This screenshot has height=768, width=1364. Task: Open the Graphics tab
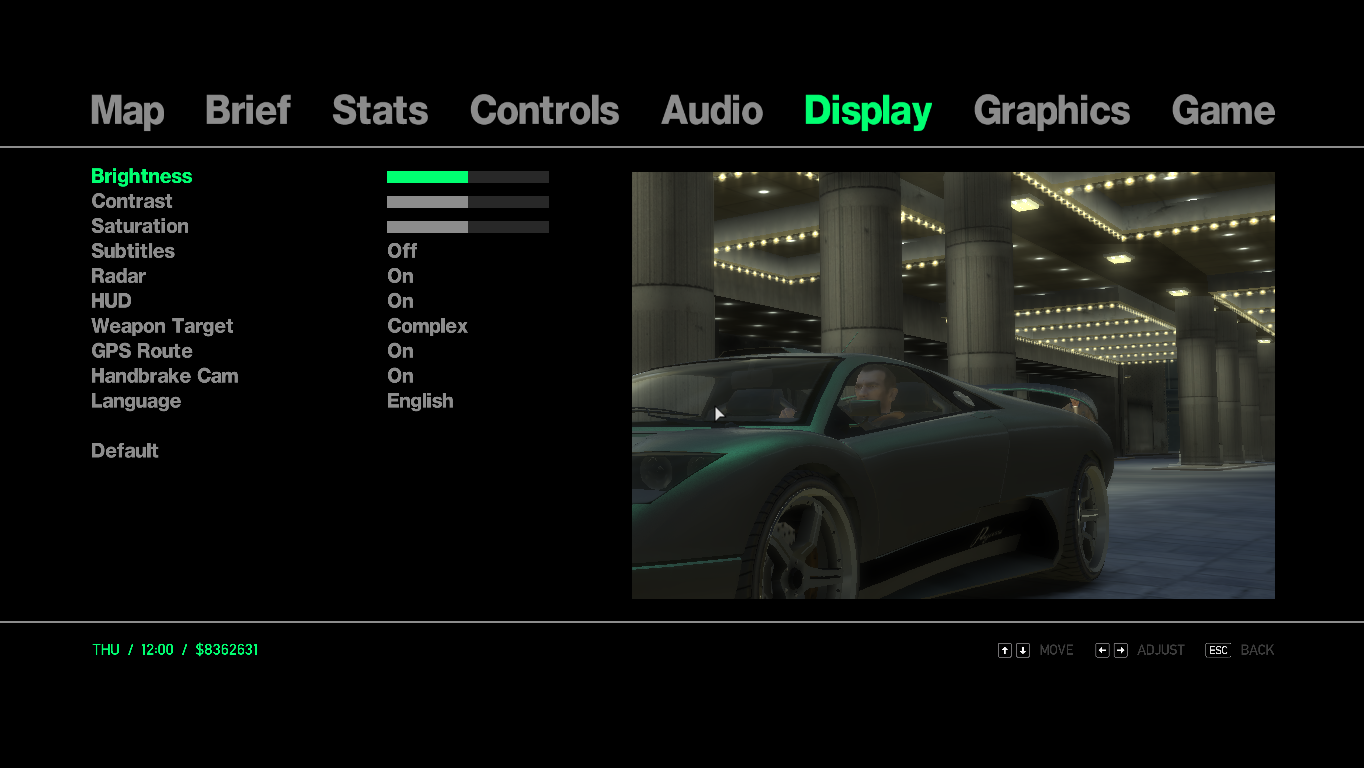tap(1052, 110)
